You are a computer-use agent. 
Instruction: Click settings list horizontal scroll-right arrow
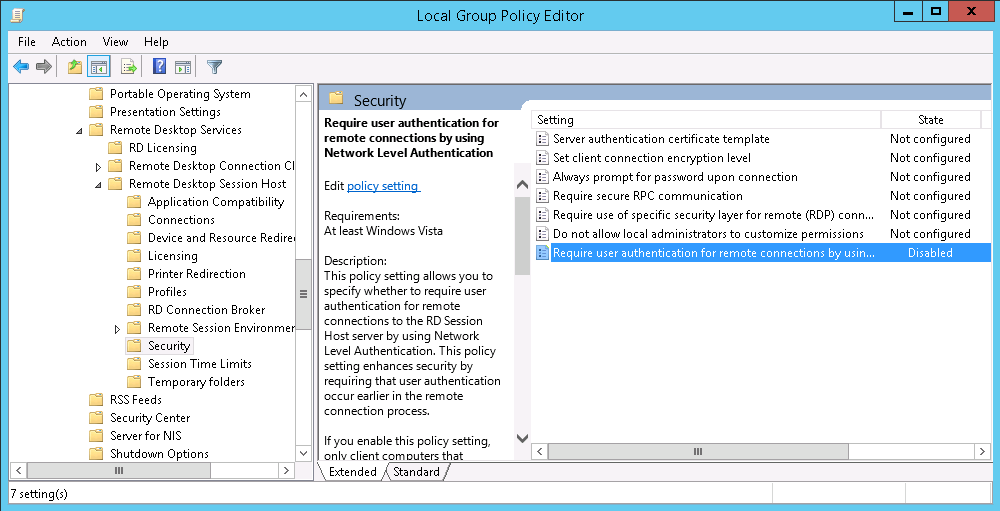pos(983,452)
